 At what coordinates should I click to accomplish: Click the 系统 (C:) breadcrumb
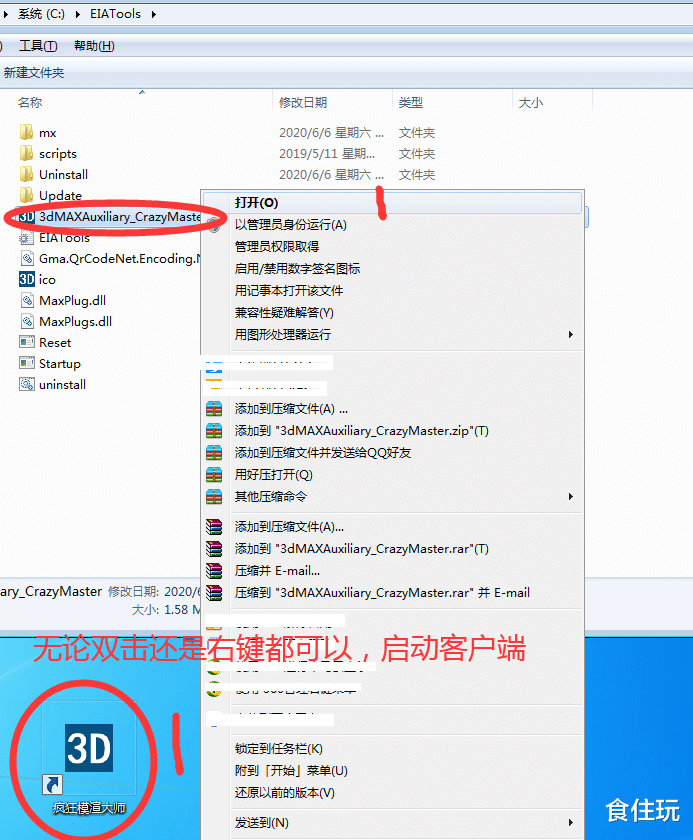point(41,14)
